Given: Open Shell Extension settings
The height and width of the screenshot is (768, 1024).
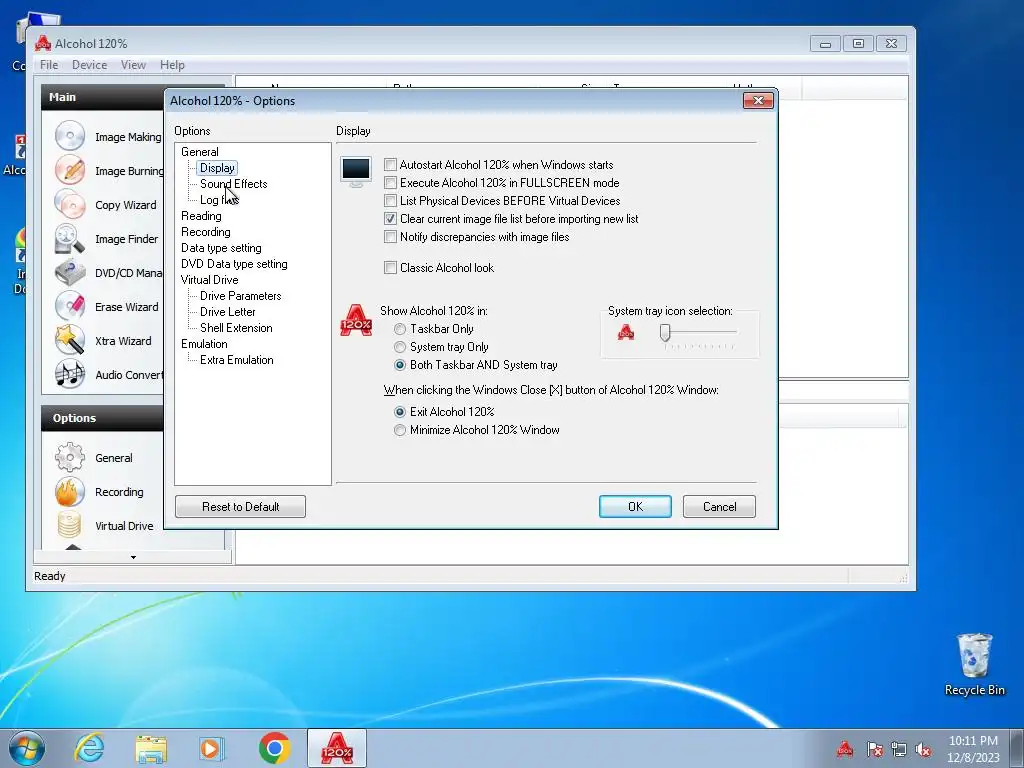Looking at the screenshot, I should (236, 328).
